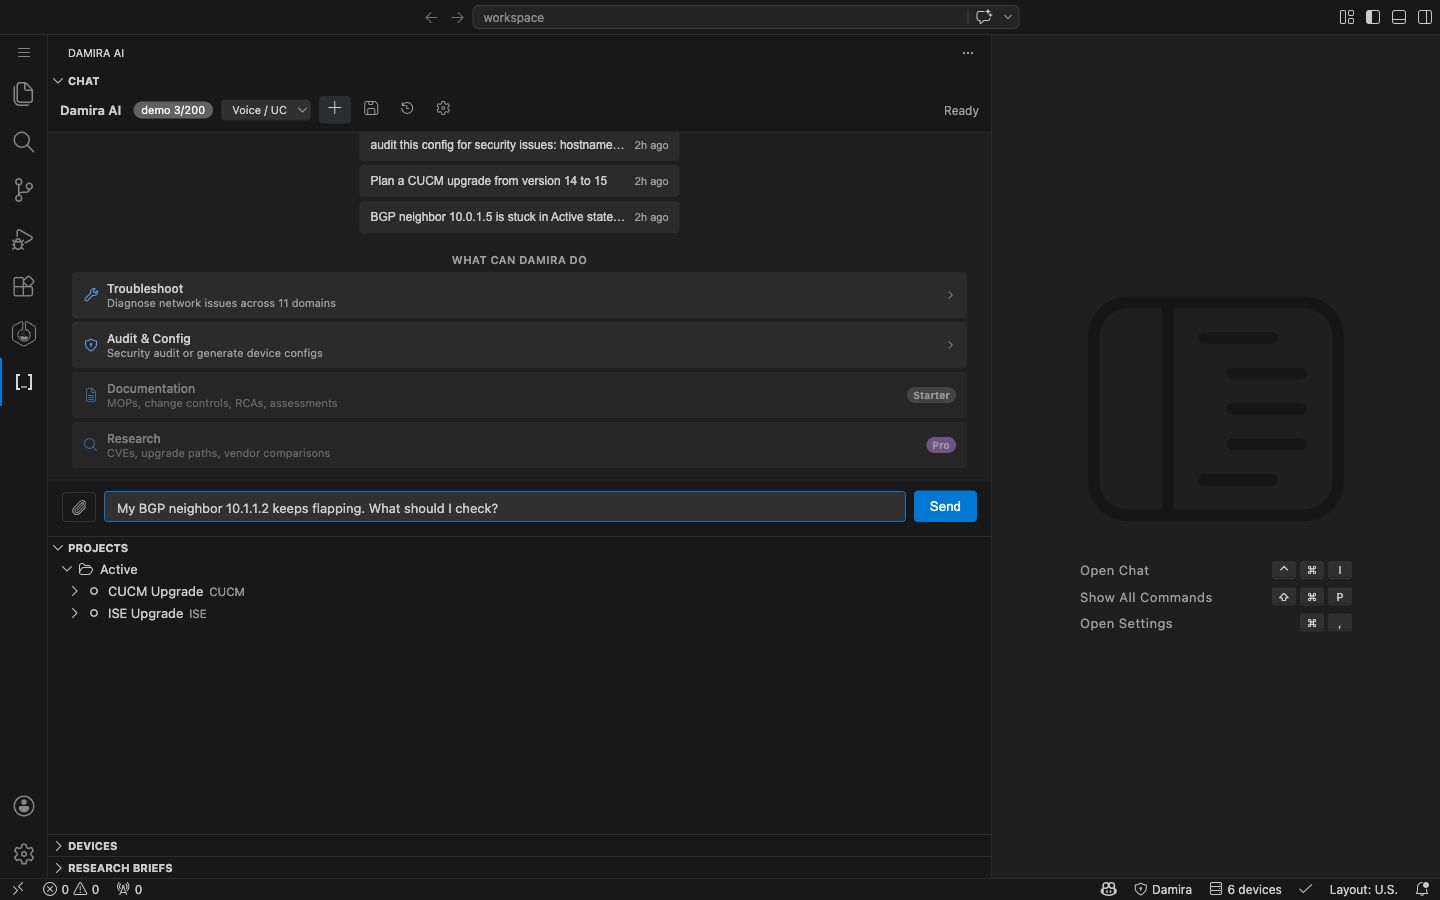Screen dimensions: 1440x900
Task: Click the ports indicator showing 0
Action: pyautogui.click(x=130, y=889)
